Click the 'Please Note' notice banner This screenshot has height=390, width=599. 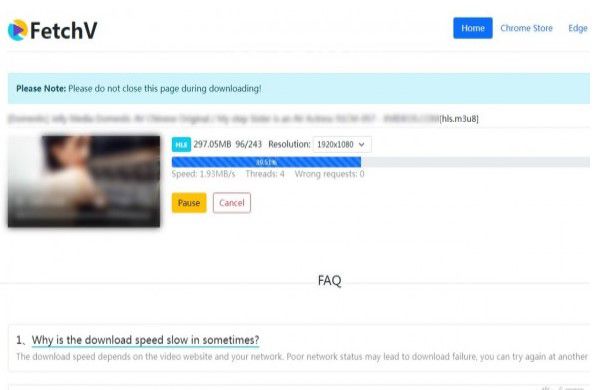pyautogui.click(x=299, y=89)
